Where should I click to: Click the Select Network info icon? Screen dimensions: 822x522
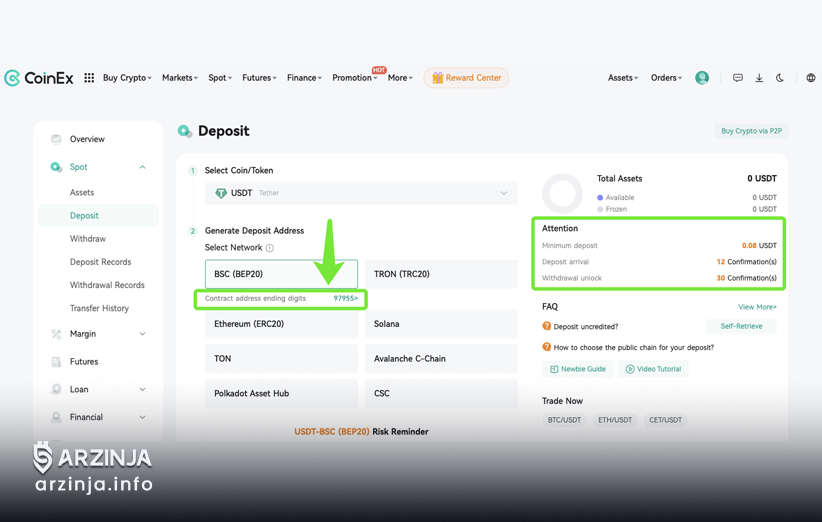pos(269,248)
